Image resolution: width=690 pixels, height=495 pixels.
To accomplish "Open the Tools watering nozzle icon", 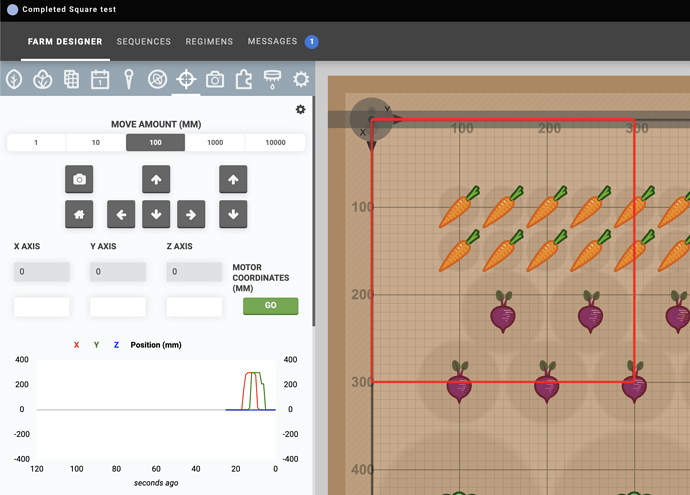I will (x=272, y=80).
